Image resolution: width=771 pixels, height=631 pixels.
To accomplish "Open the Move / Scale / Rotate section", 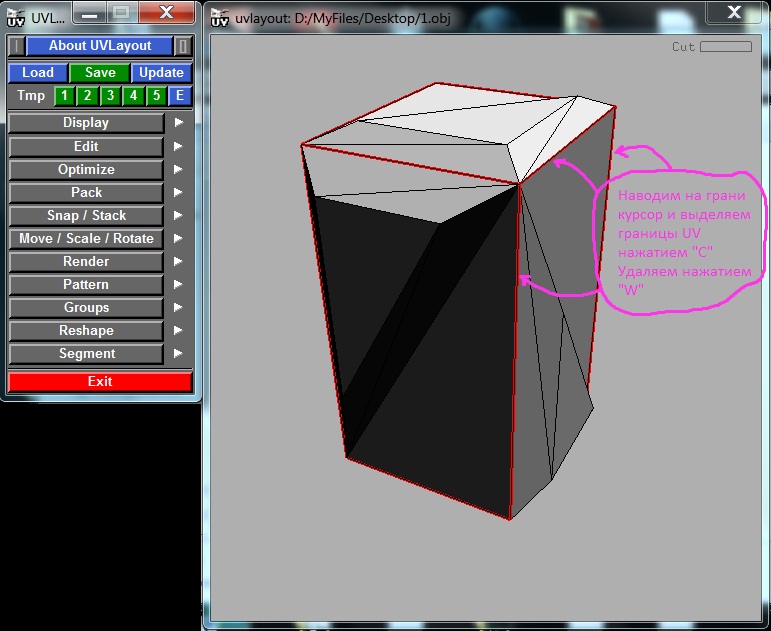I will pyautogui.click(x=86, y=239).
